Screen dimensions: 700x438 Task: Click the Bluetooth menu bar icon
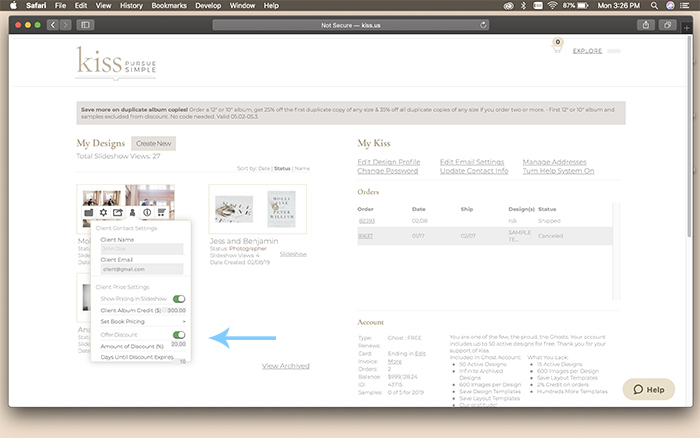tap(524, 5)
